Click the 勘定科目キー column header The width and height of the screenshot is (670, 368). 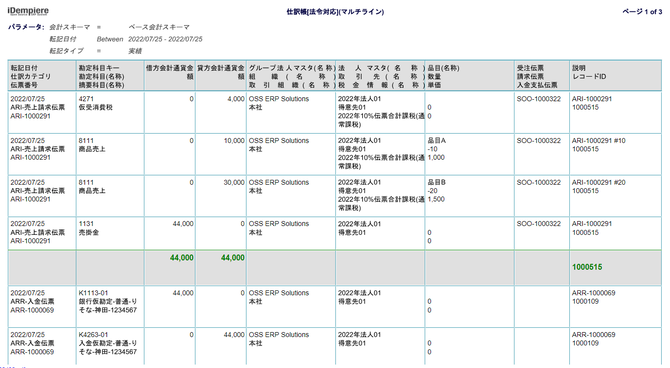(x=99, y=68)
